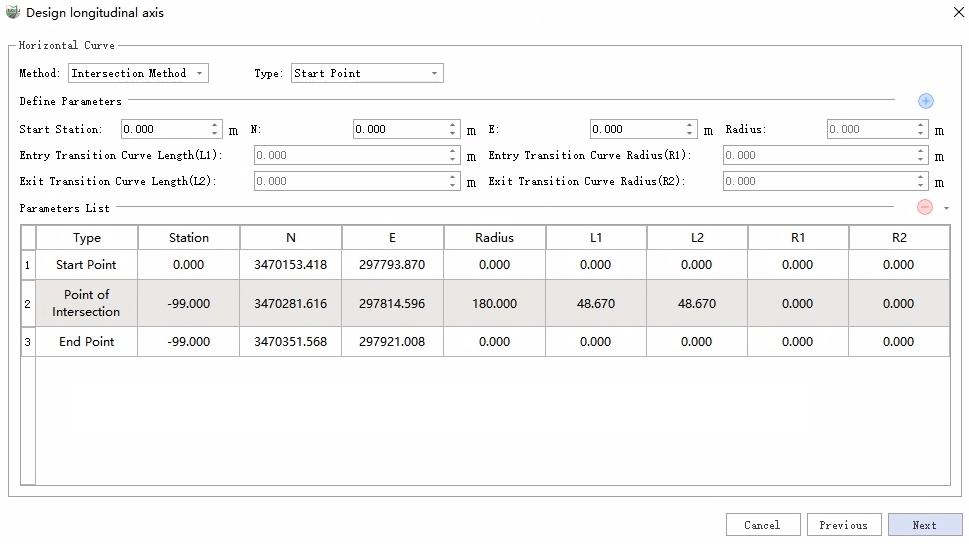The image size is (969, 544).
Task: Click the Station column header
Action: tap(189, 238)
